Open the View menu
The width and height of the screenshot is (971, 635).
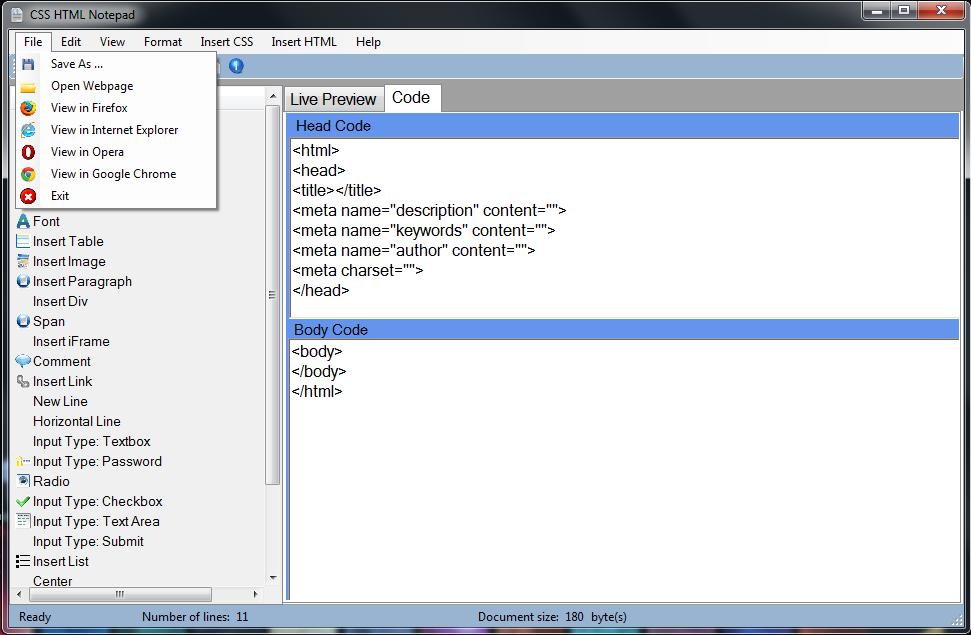[112, 42]
